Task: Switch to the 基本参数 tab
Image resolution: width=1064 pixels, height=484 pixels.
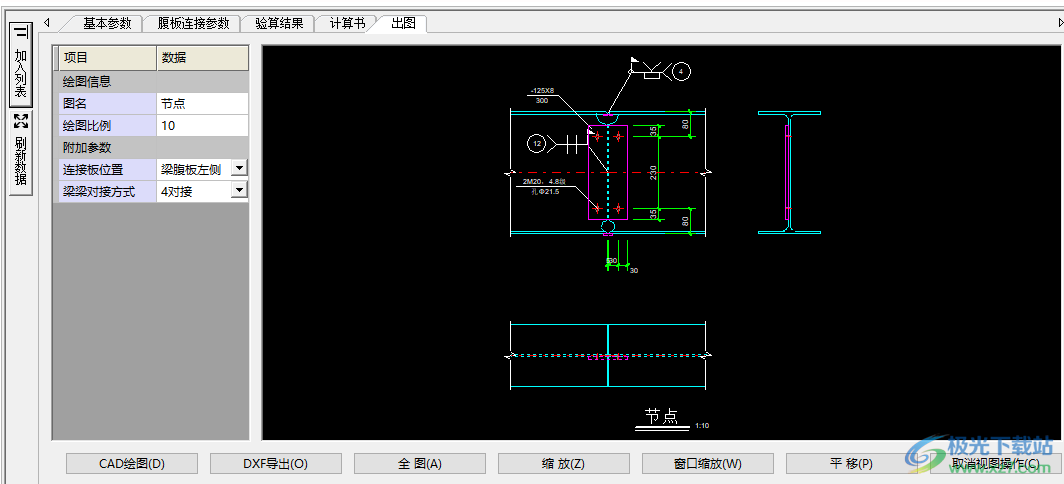Action: [107, 23]
